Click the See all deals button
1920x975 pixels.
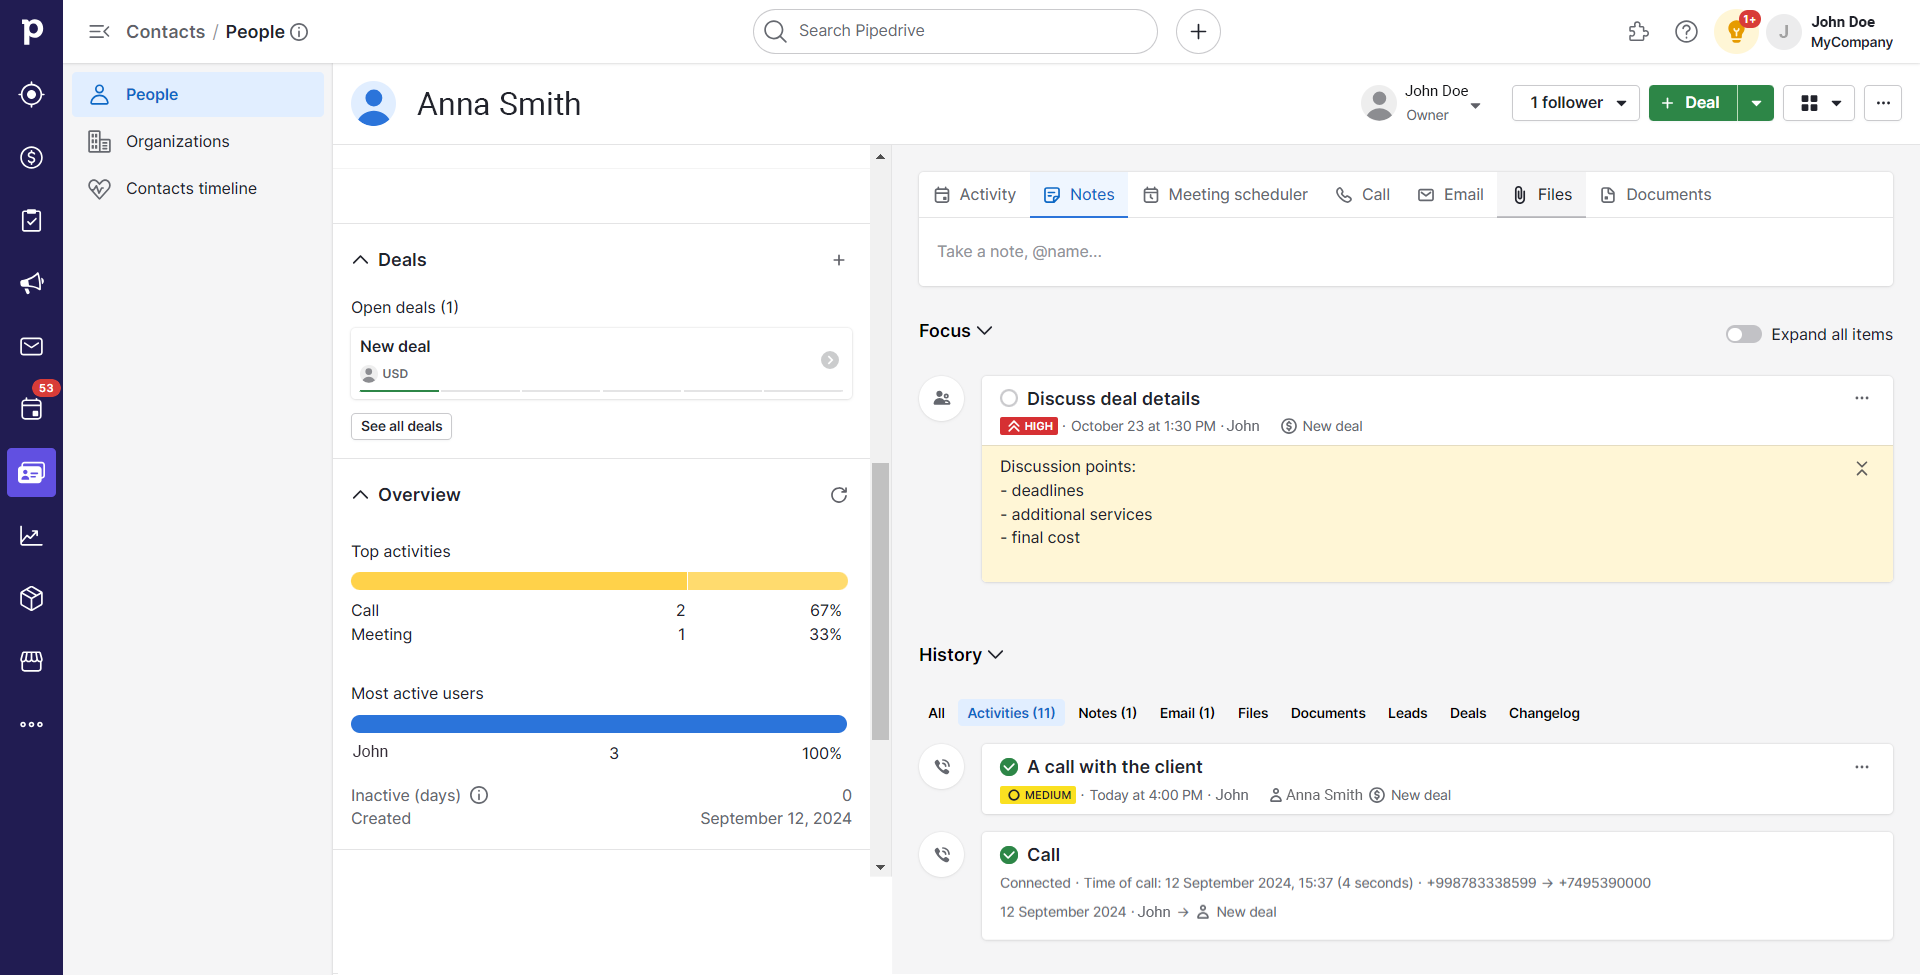click(401, 426)
